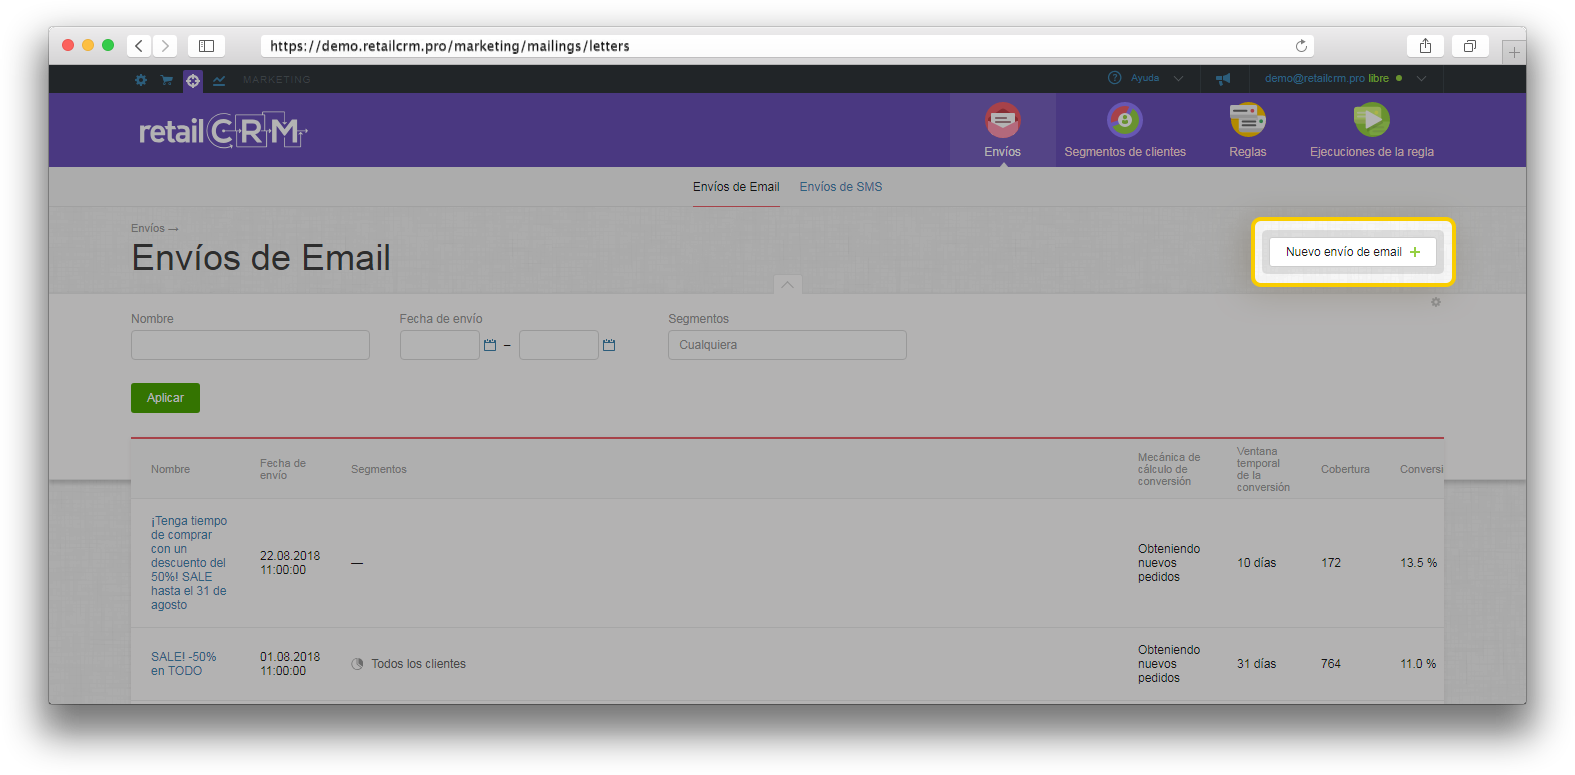Click the browser address bar URL
Image resolution: width=1575 pixels, height=775 pixels.
click(x=450, y=46)
